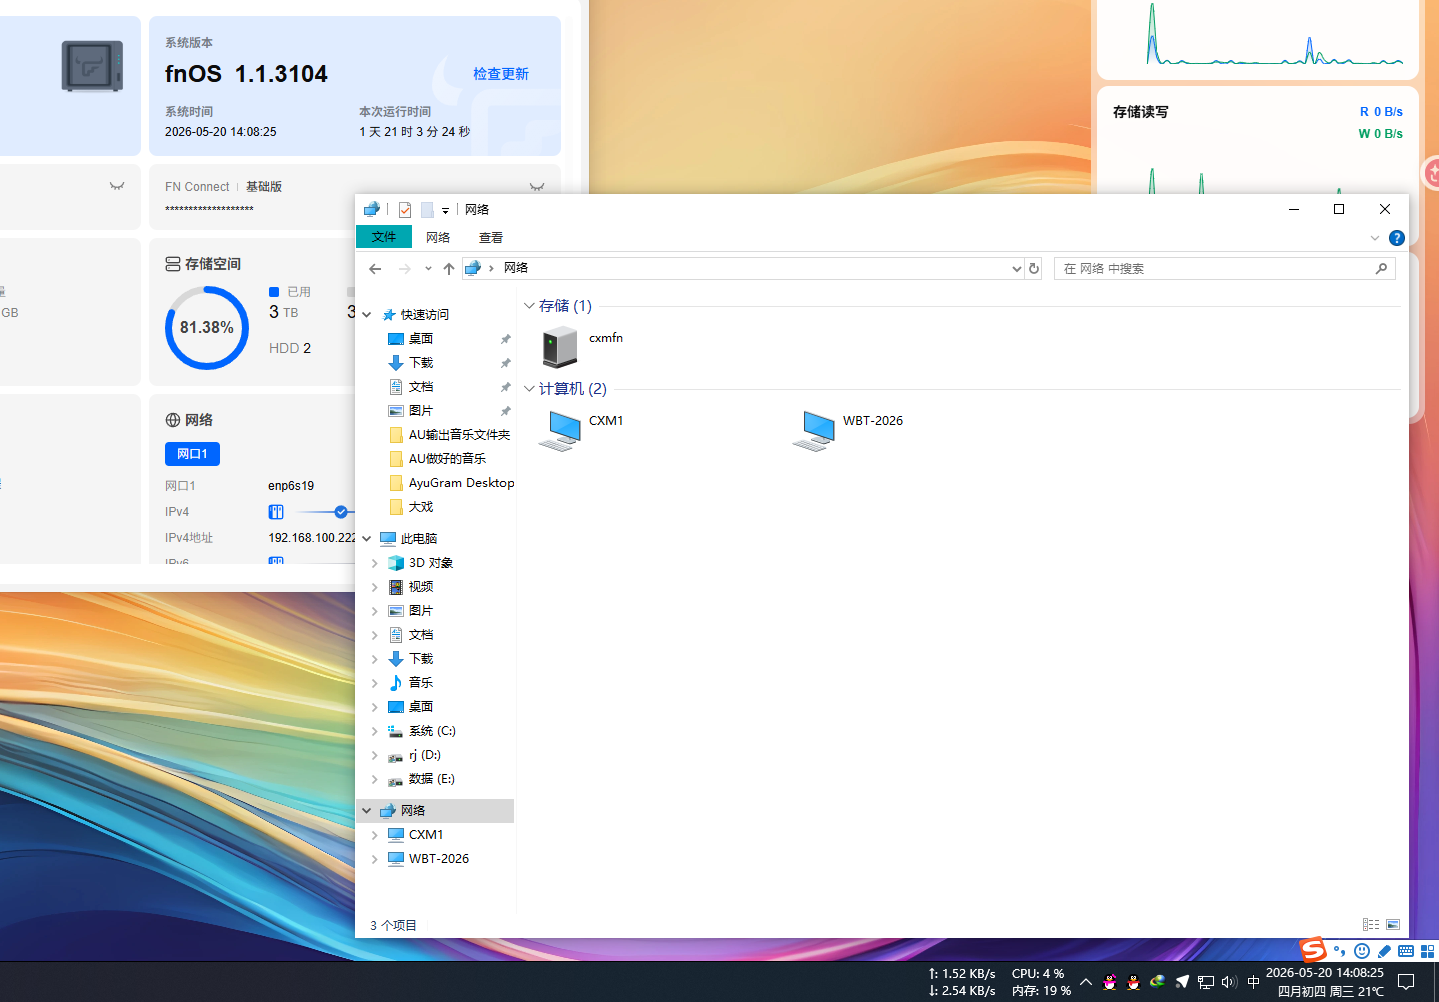Viewport: 1439px width, 1002px height.
Task: Open Sogou emoji smiley icon
Action: (1362, 951)
